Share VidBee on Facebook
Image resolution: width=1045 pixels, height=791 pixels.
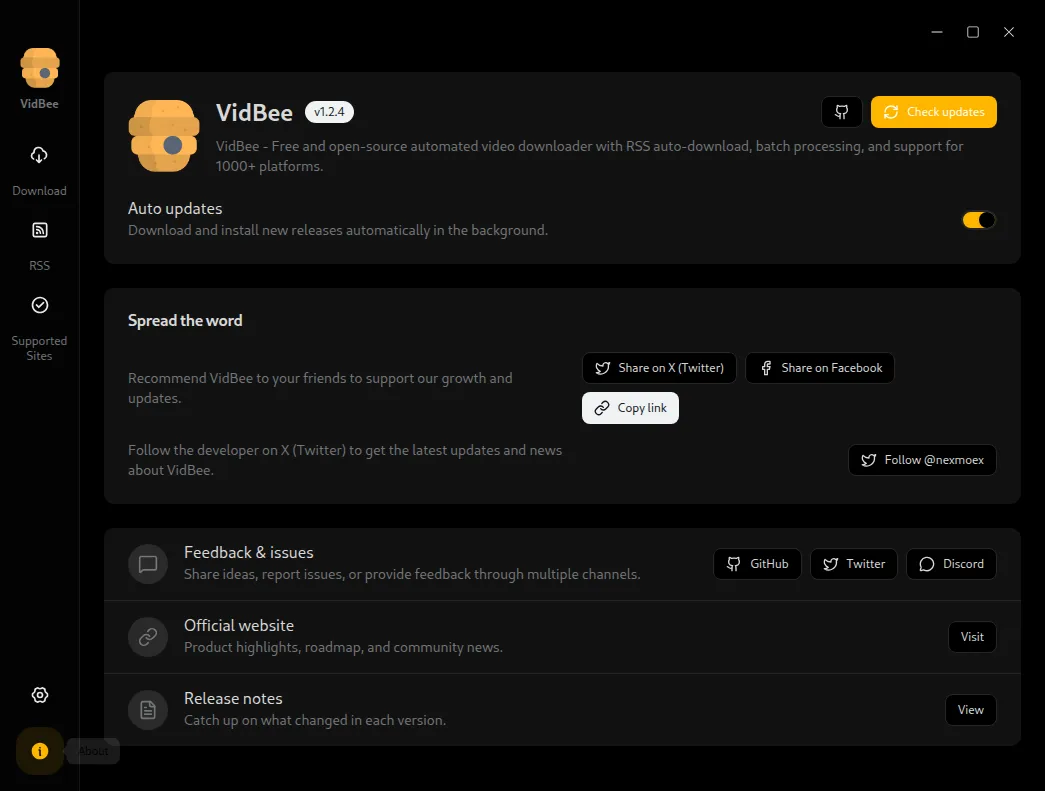click(x=820, y=368)
